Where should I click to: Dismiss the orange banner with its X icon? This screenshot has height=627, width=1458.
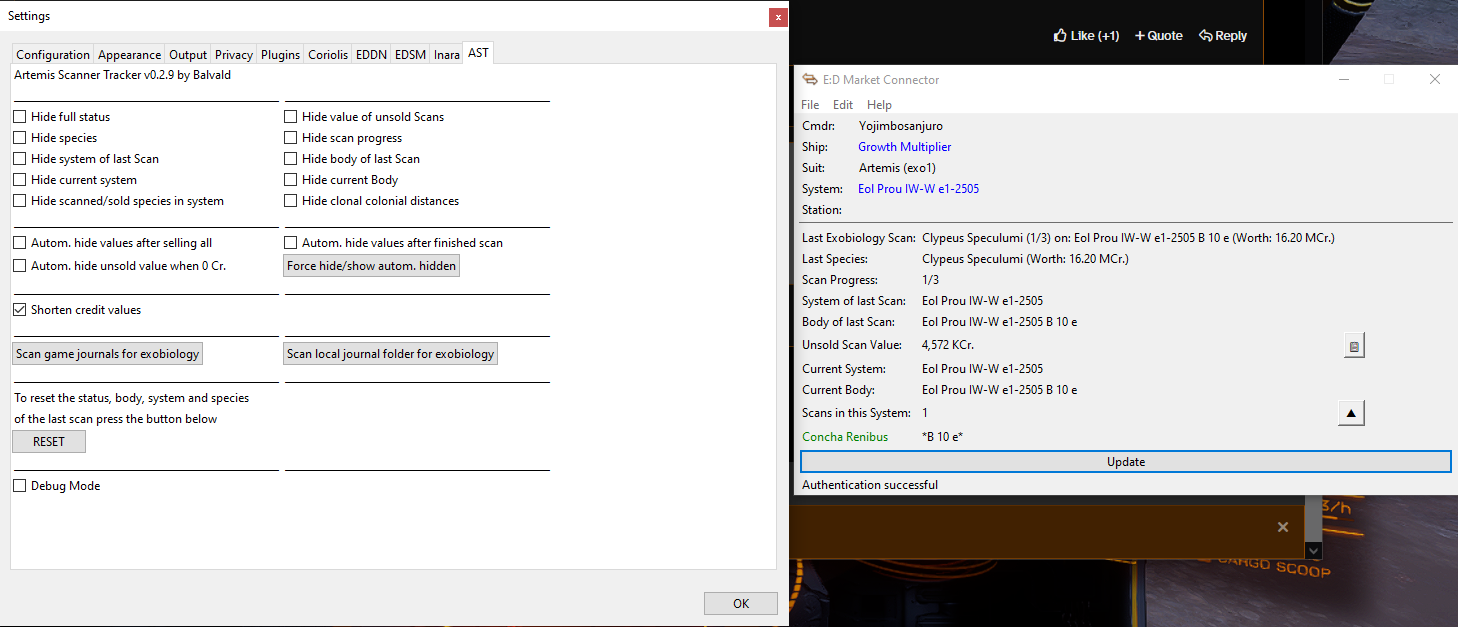1283,527
